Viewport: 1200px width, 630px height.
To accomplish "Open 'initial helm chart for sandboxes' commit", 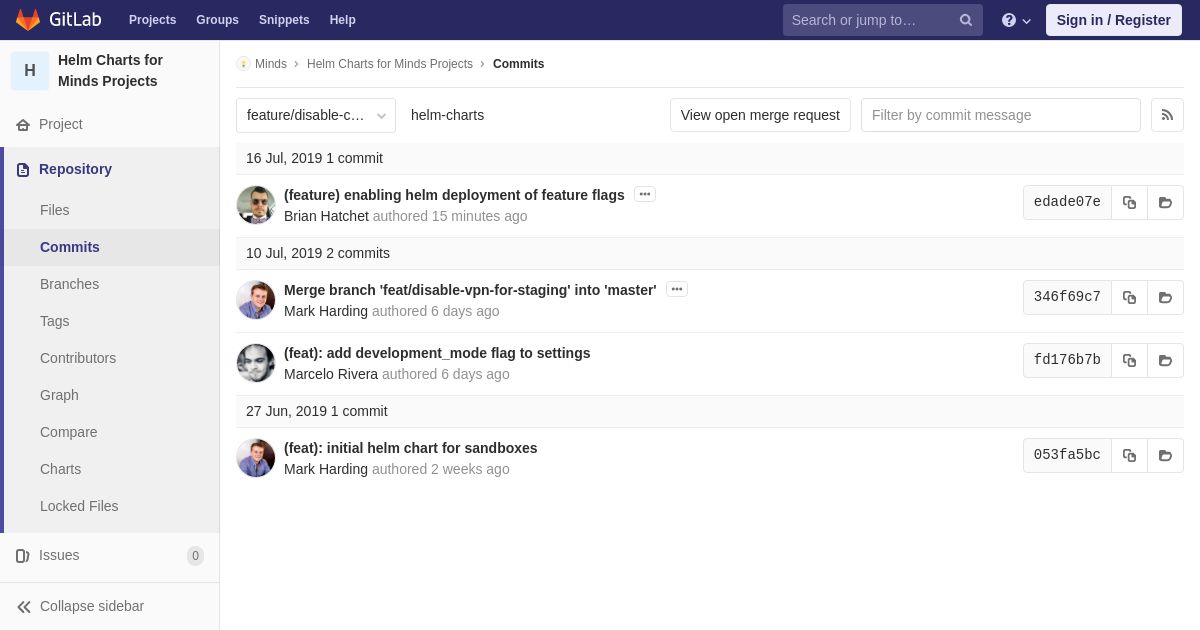I will [x=411, y=448].
